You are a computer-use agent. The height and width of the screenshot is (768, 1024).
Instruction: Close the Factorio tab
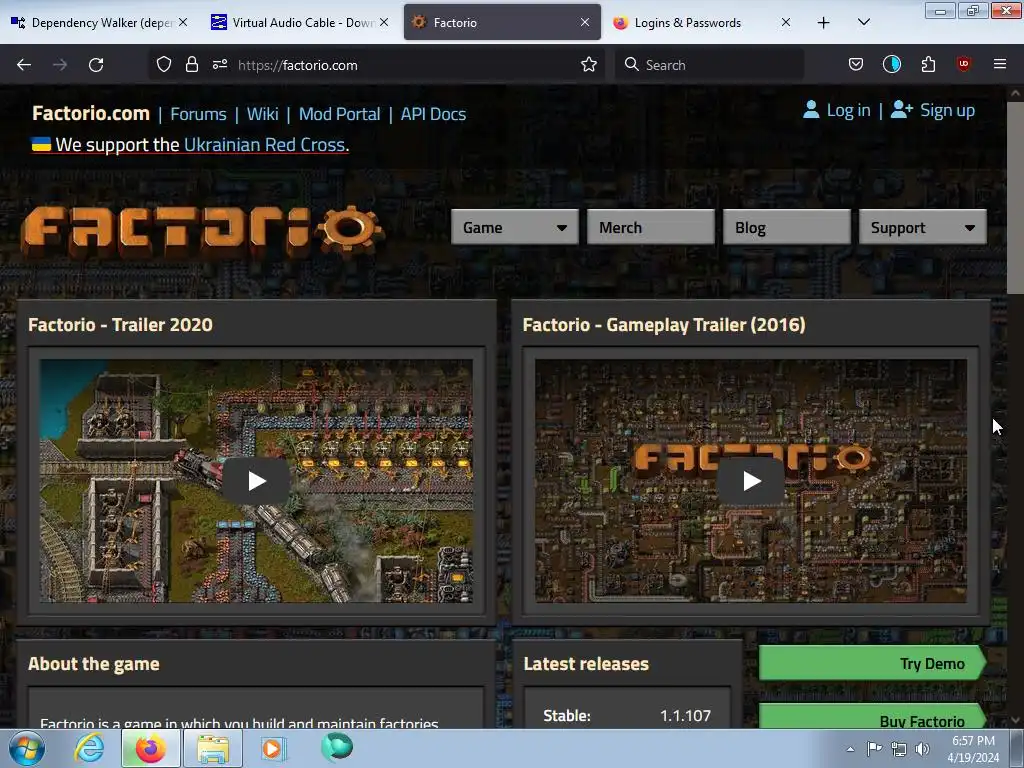[584, 22]
